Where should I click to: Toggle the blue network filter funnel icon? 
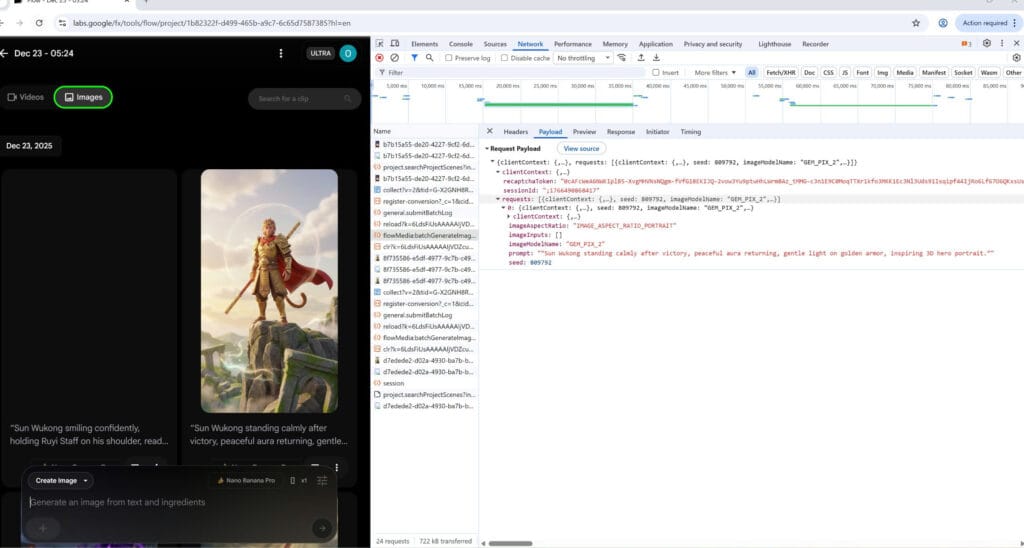(x=414, y=58)
